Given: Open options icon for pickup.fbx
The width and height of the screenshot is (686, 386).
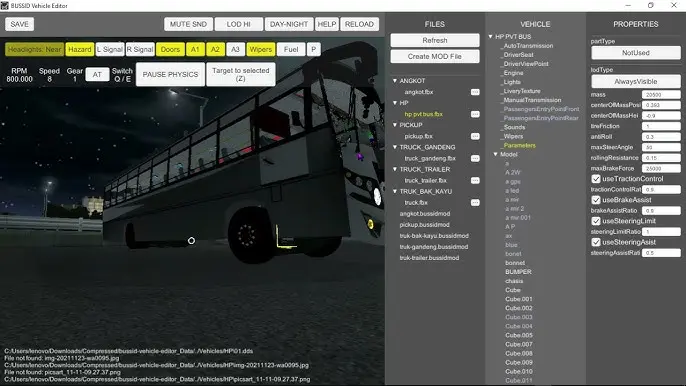Looking at the screenshot, I should click(x=475, y=136).
